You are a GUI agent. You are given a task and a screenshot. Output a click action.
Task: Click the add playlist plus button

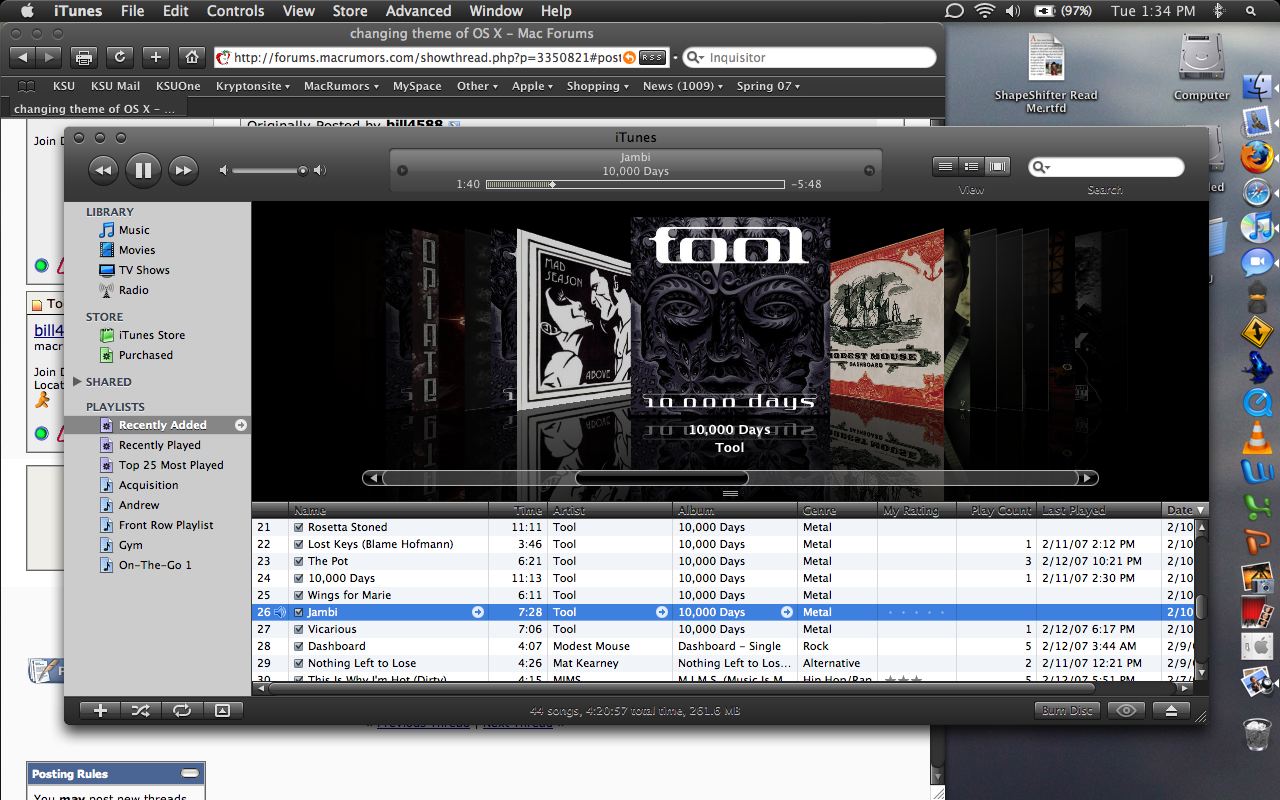coord(100,710)
